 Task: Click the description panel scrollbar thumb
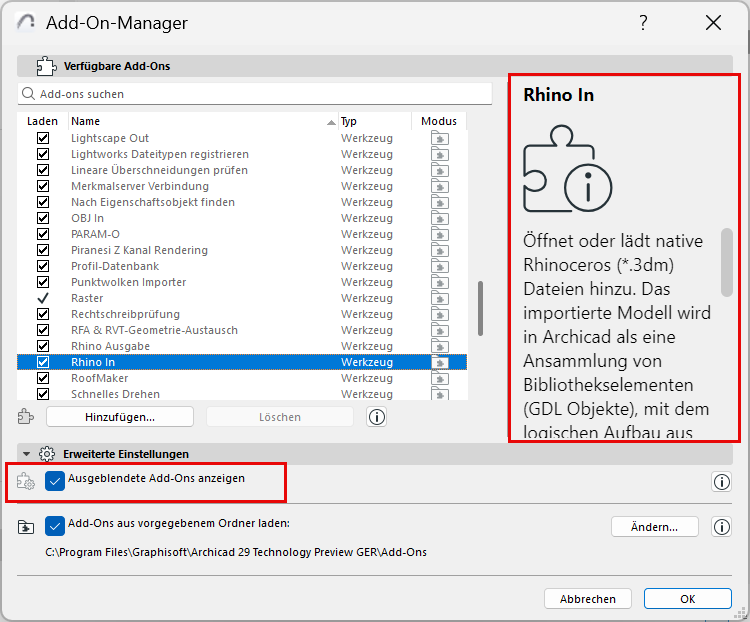point(727,262)
